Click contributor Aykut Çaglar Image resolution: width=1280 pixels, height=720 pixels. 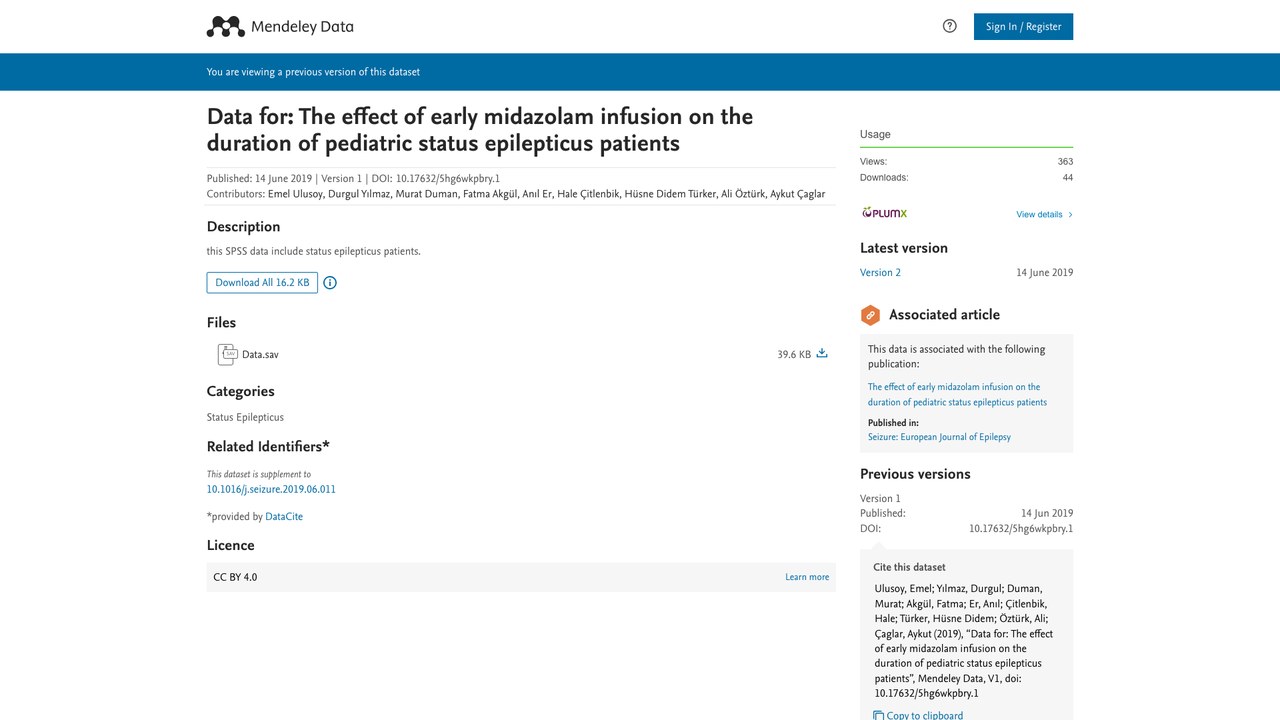[x=797, y=194]
